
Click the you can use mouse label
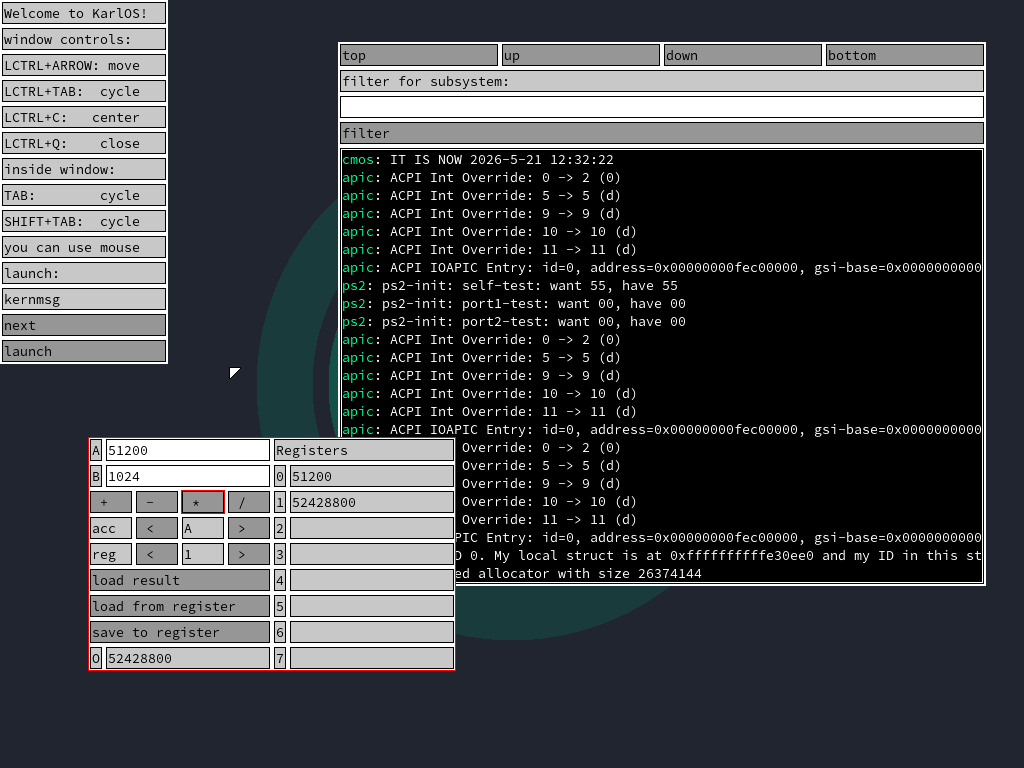(84, 248)
